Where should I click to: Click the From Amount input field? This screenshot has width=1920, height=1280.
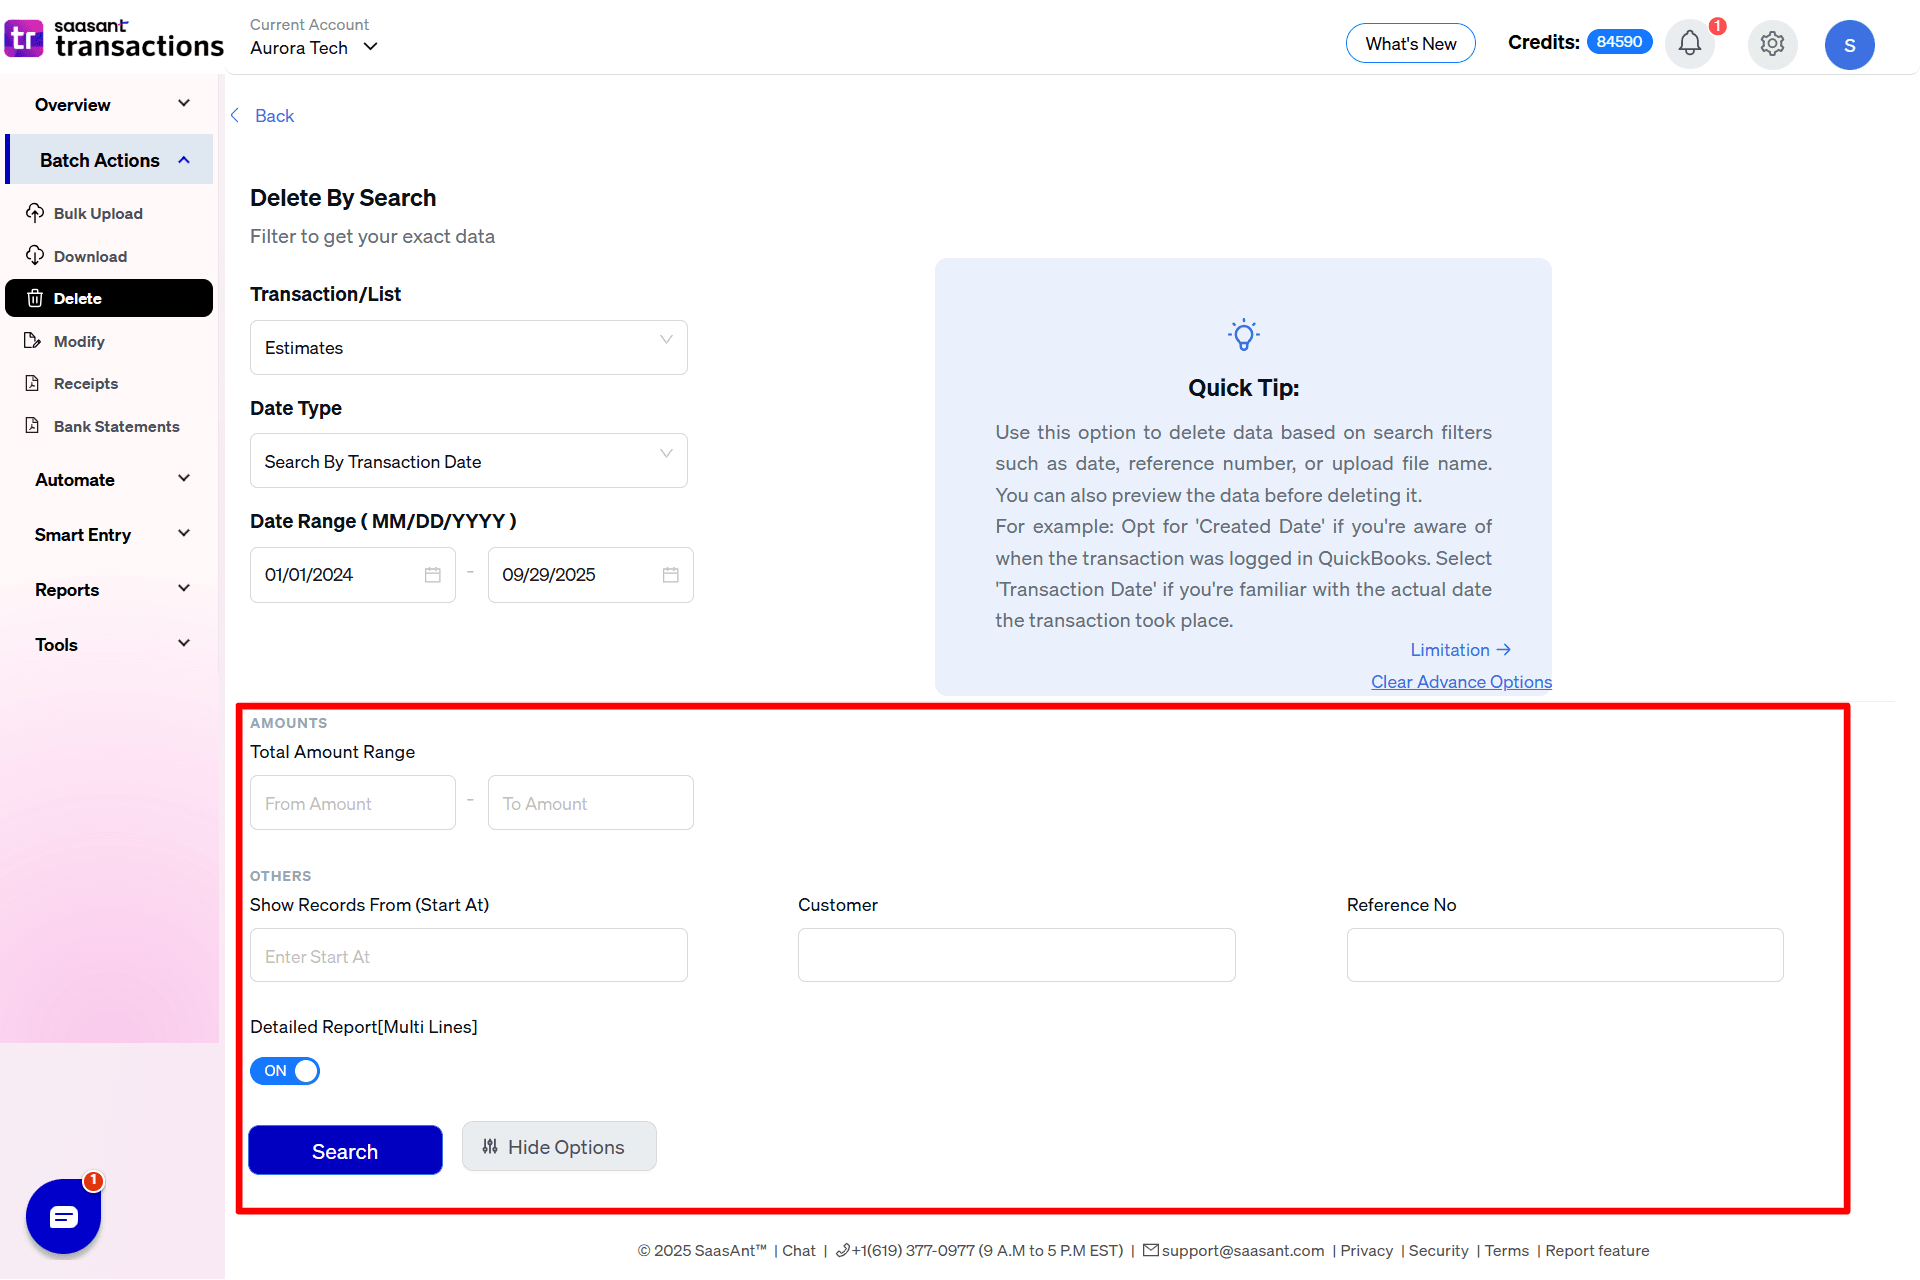[352, 802]
